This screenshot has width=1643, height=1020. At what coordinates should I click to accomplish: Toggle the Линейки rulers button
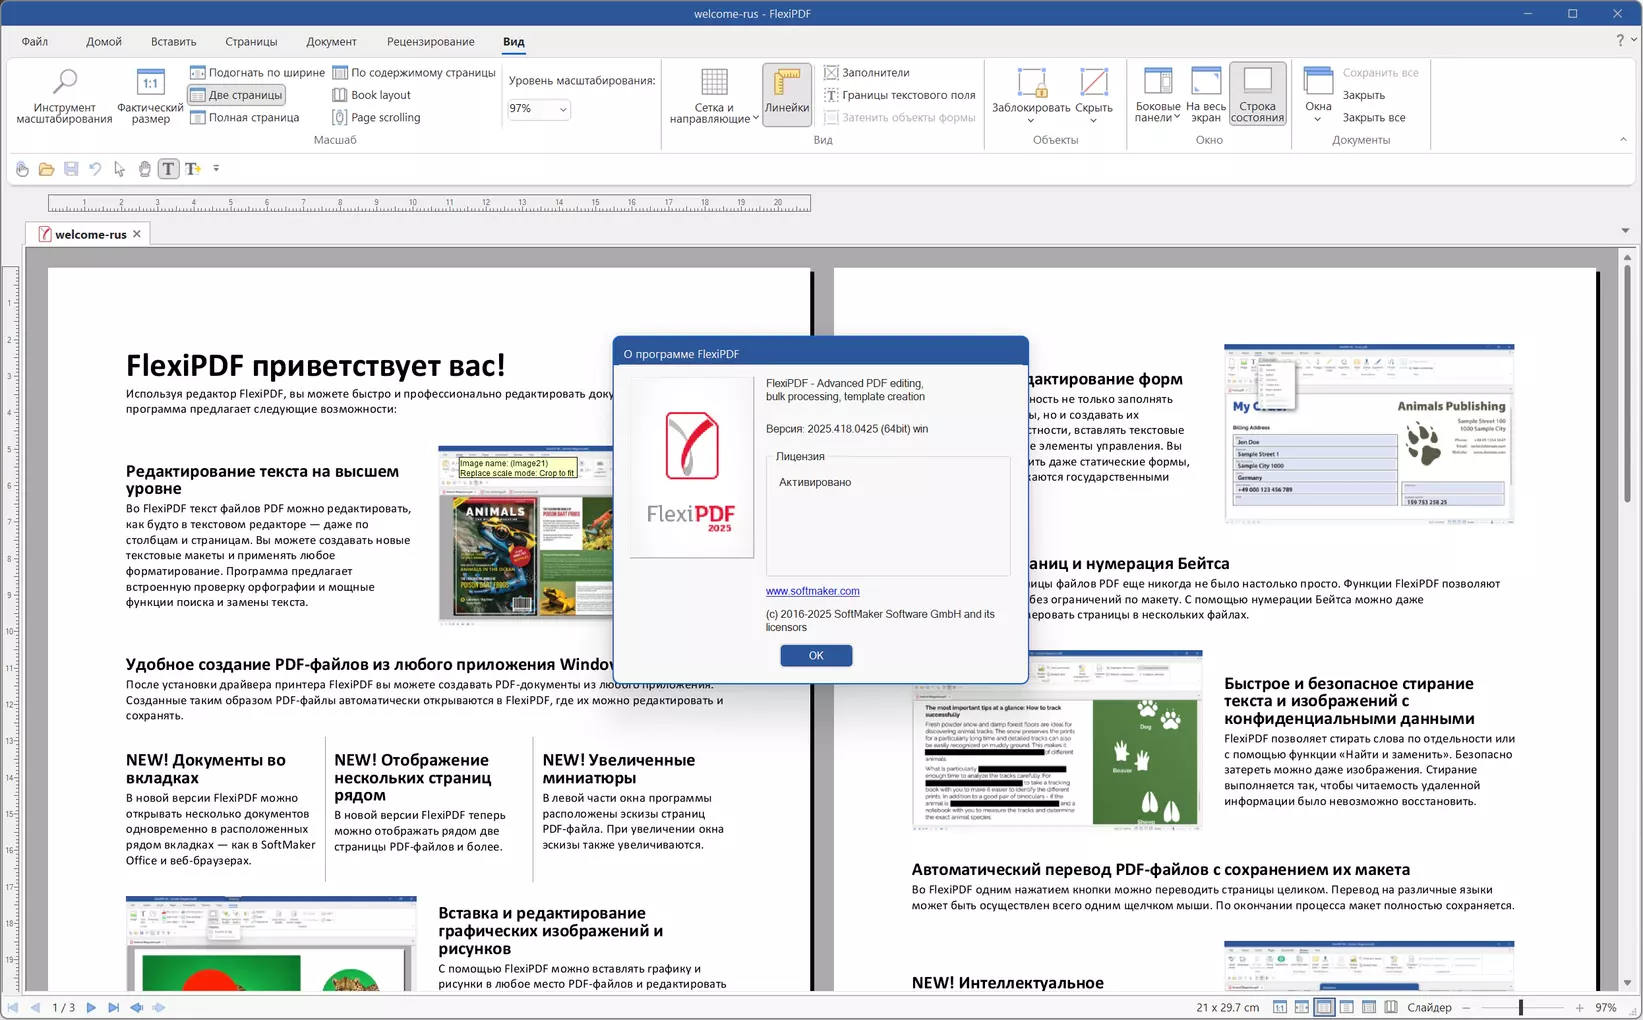(x=787, y=96)
